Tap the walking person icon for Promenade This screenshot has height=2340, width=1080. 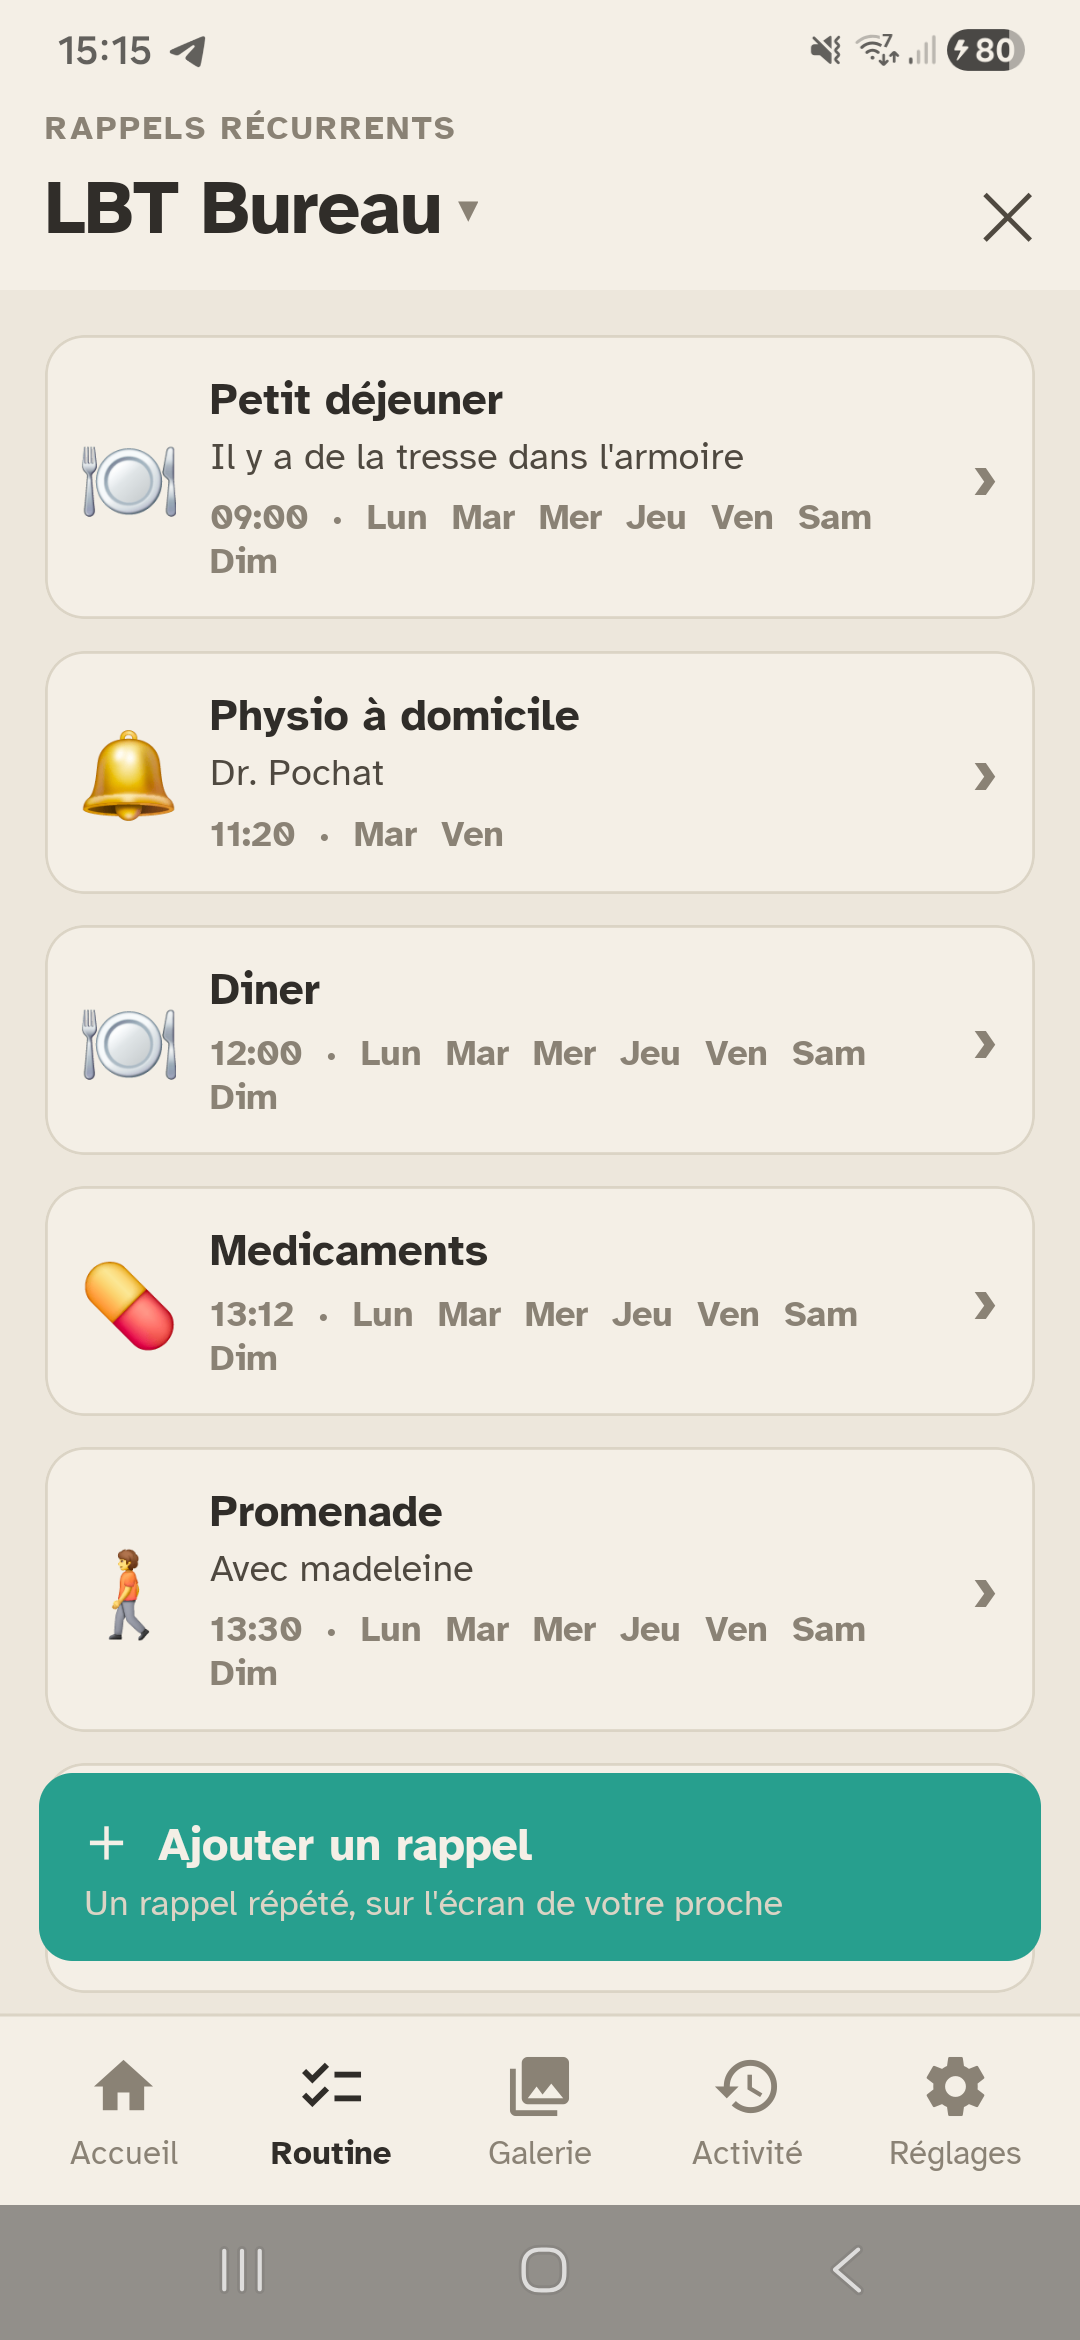pos(129,1594)
